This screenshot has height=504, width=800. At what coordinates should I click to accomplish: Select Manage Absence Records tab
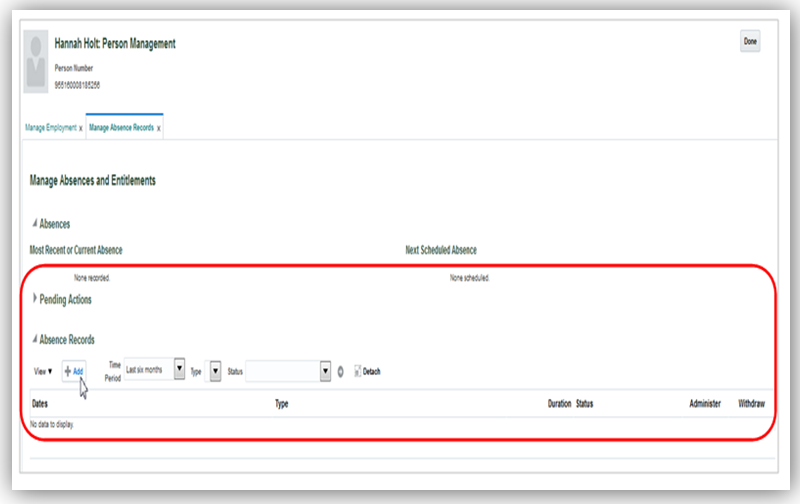point(121,128)
